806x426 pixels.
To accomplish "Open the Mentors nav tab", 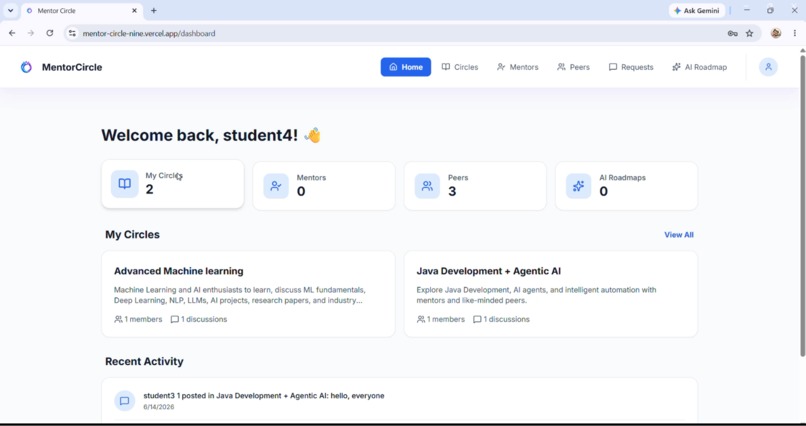I will 517,67.
